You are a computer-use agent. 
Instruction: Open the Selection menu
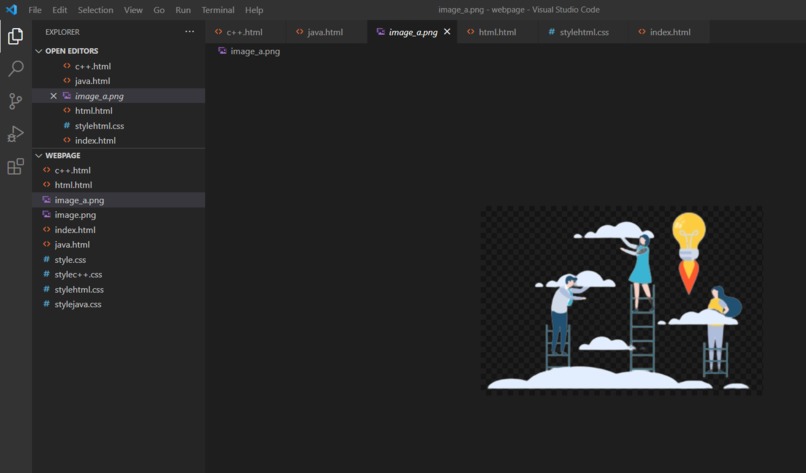[96, 10]
